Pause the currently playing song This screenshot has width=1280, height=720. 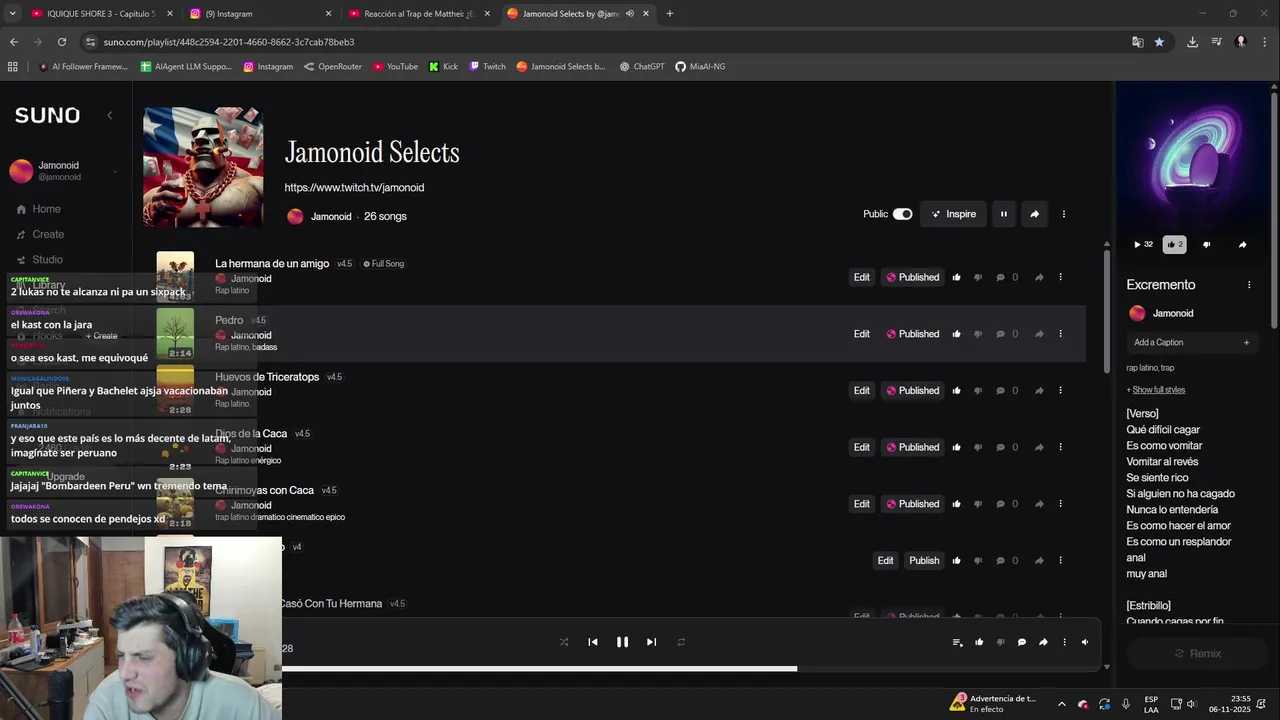click(x=622, y=642)
